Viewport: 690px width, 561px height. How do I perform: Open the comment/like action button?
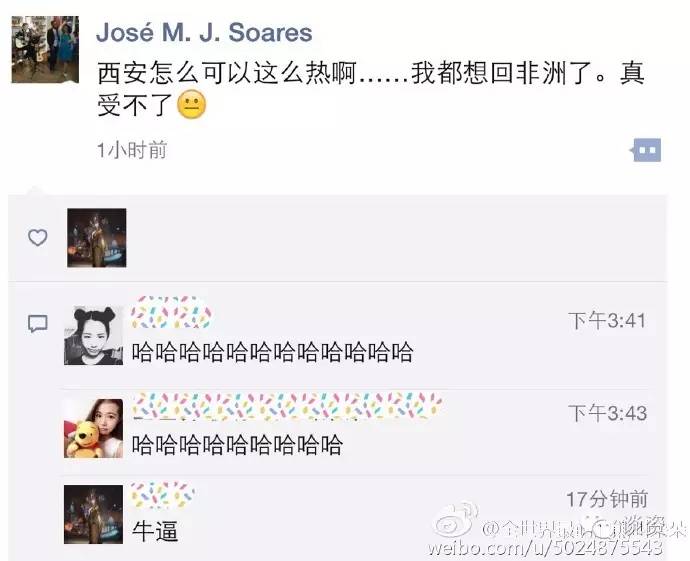646,150
